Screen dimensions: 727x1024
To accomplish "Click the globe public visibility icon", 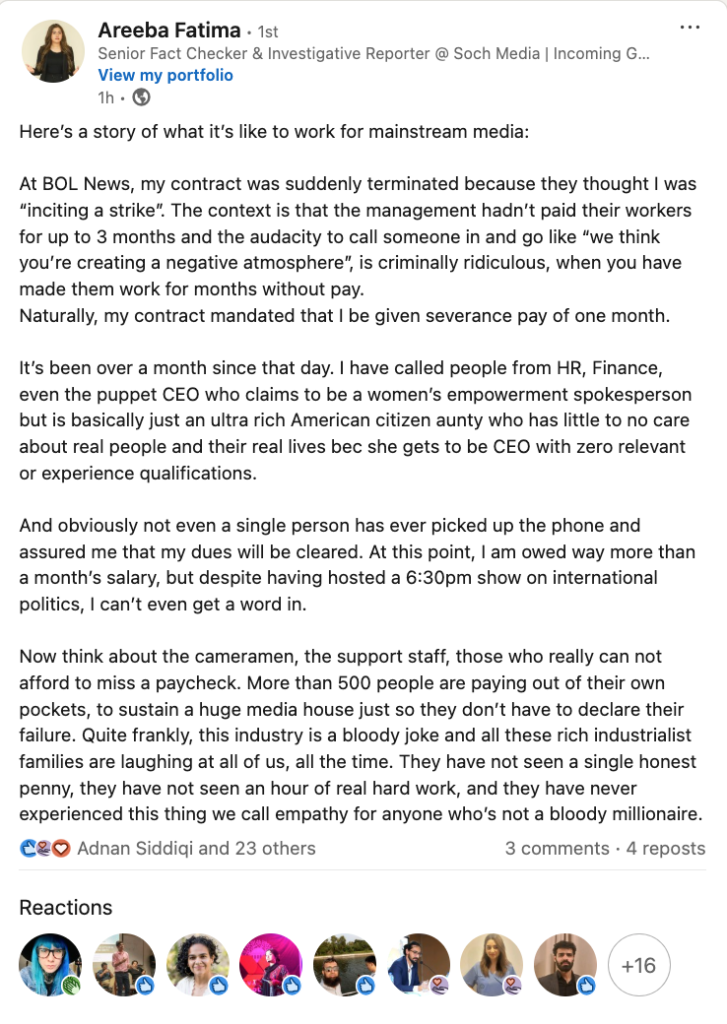I will pos(141,97).
